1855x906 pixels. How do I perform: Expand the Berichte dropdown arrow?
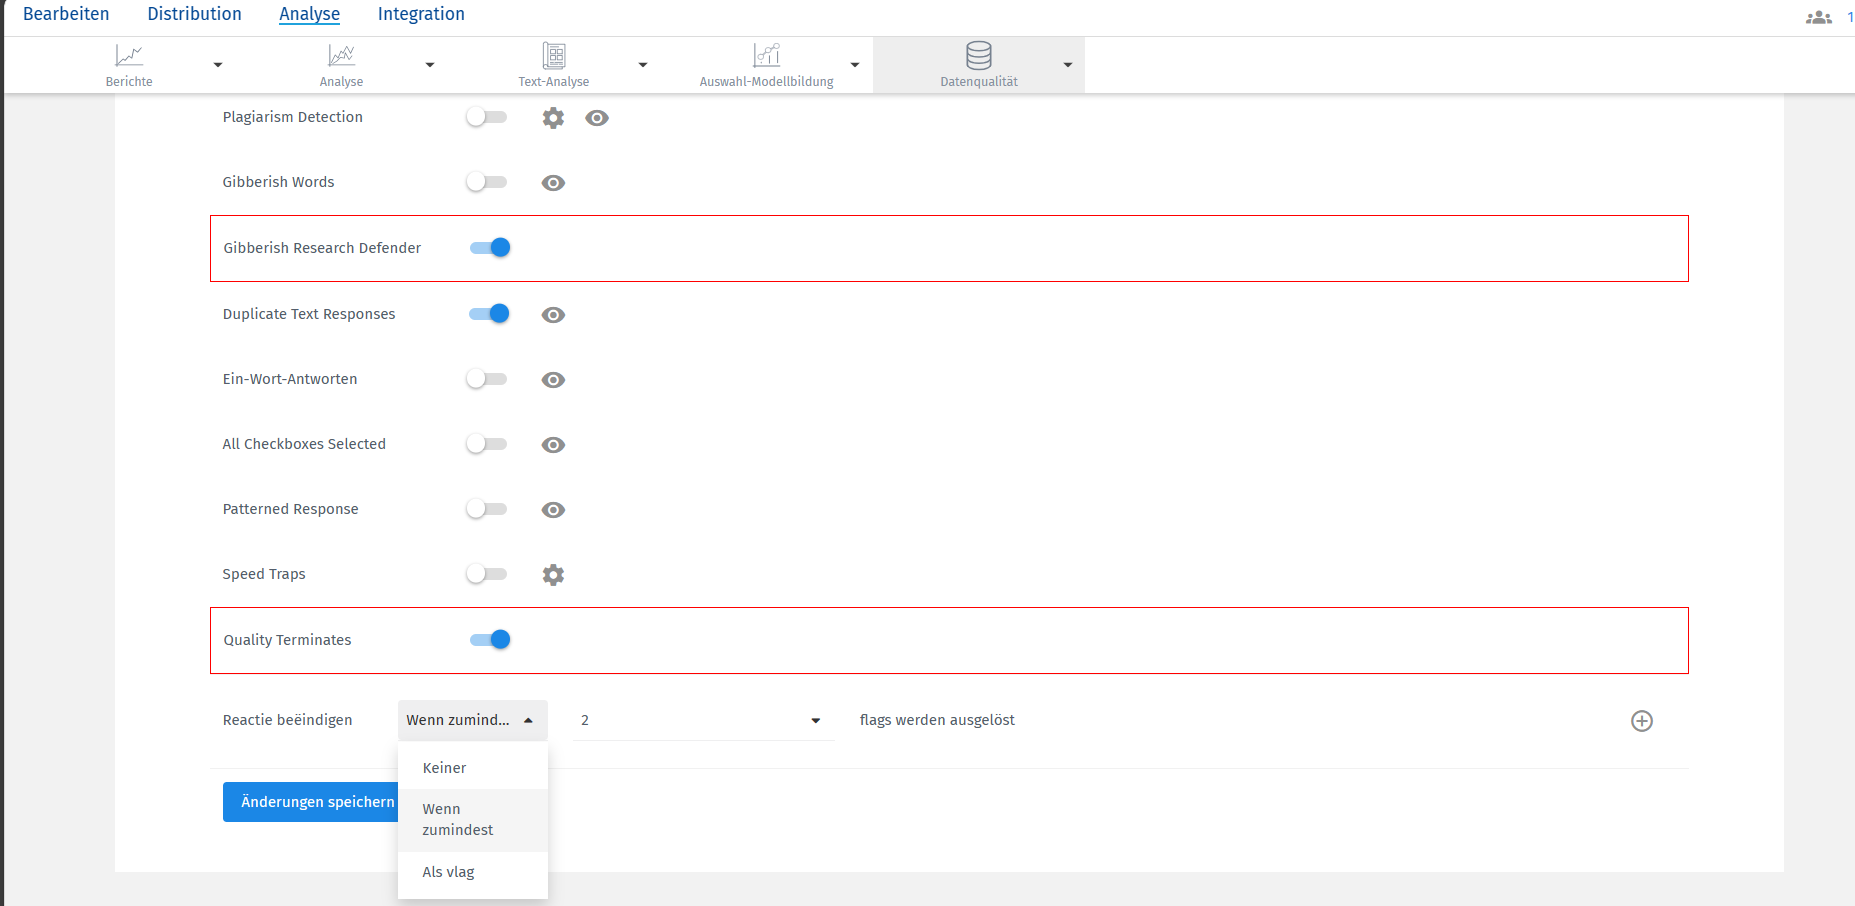pyautogui.click(x=217, y=64)
